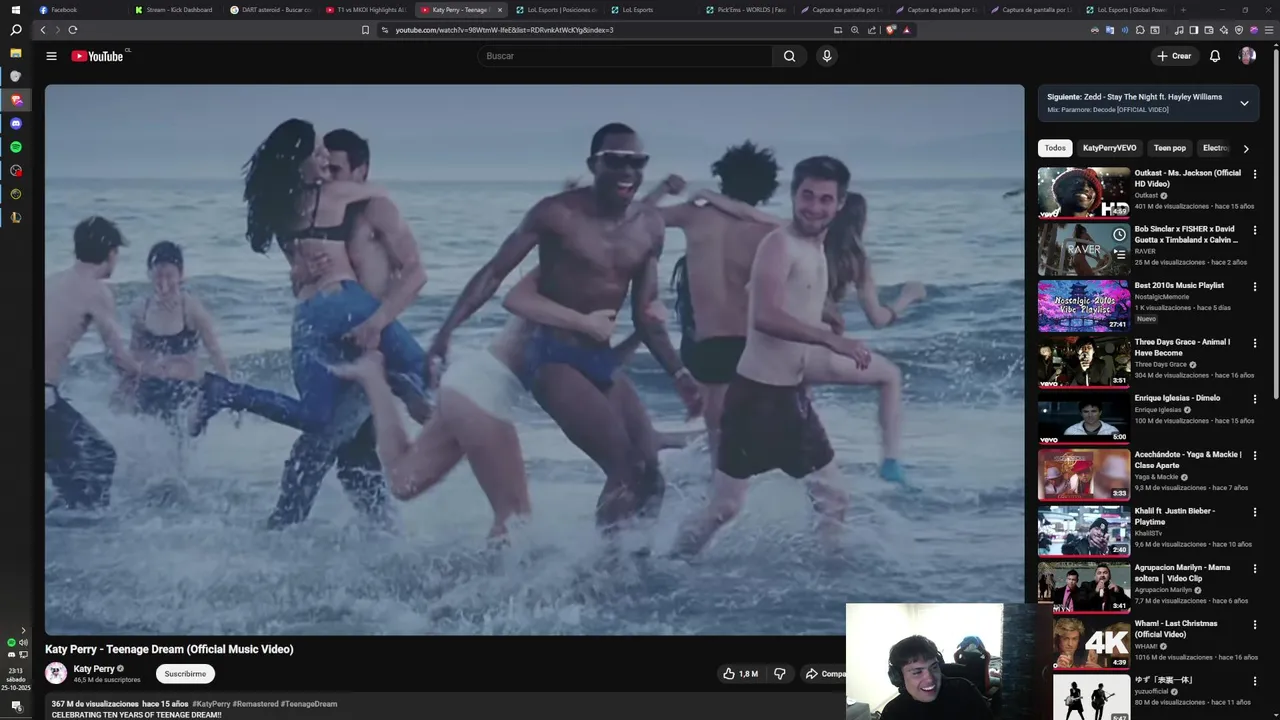Show more filter chips with the right arrow
1280x720 pixels.
click(x=1245, y=148)
